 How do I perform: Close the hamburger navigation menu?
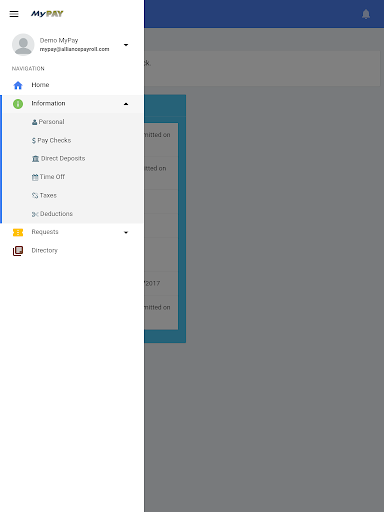[x=14, y=14]
